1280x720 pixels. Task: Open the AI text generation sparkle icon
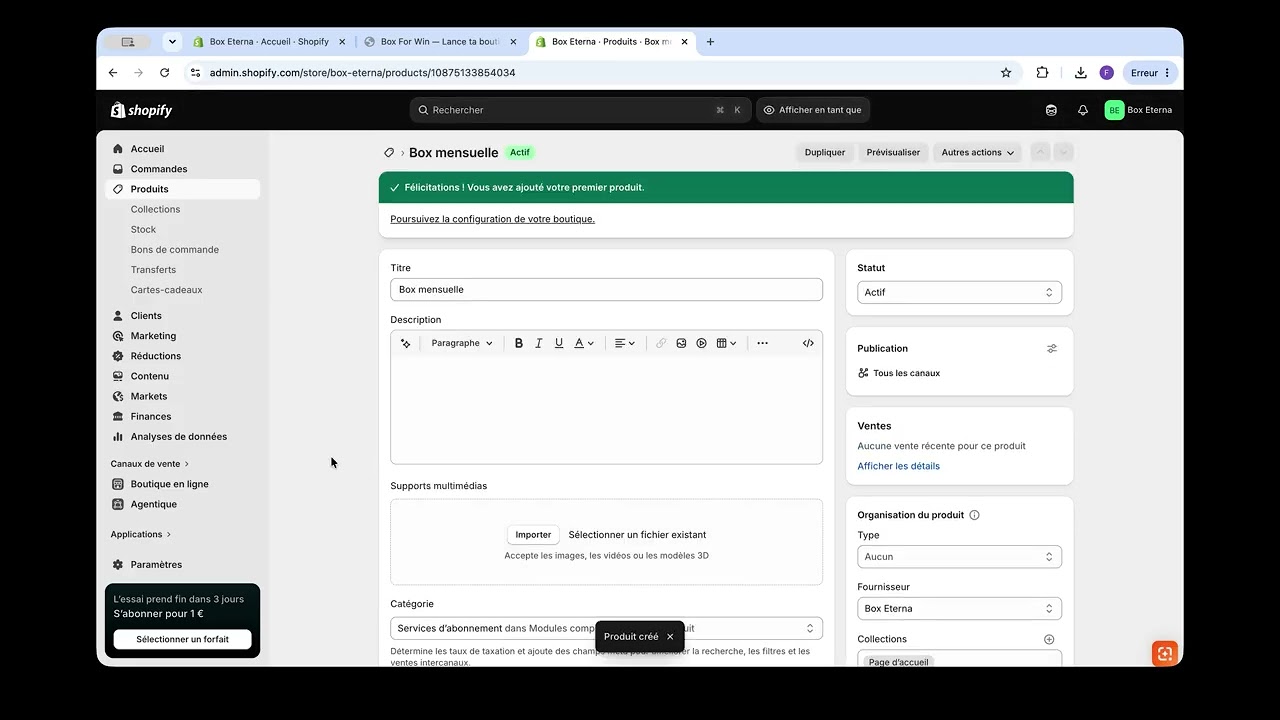[405, 343]
